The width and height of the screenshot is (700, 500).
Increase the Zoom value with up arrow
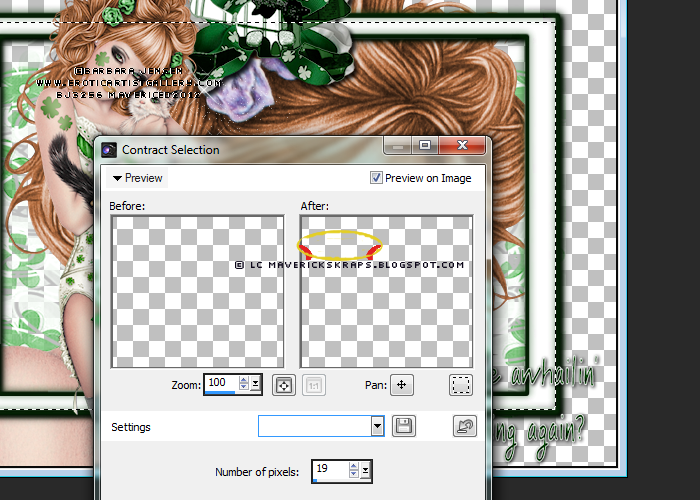(244, 380)
